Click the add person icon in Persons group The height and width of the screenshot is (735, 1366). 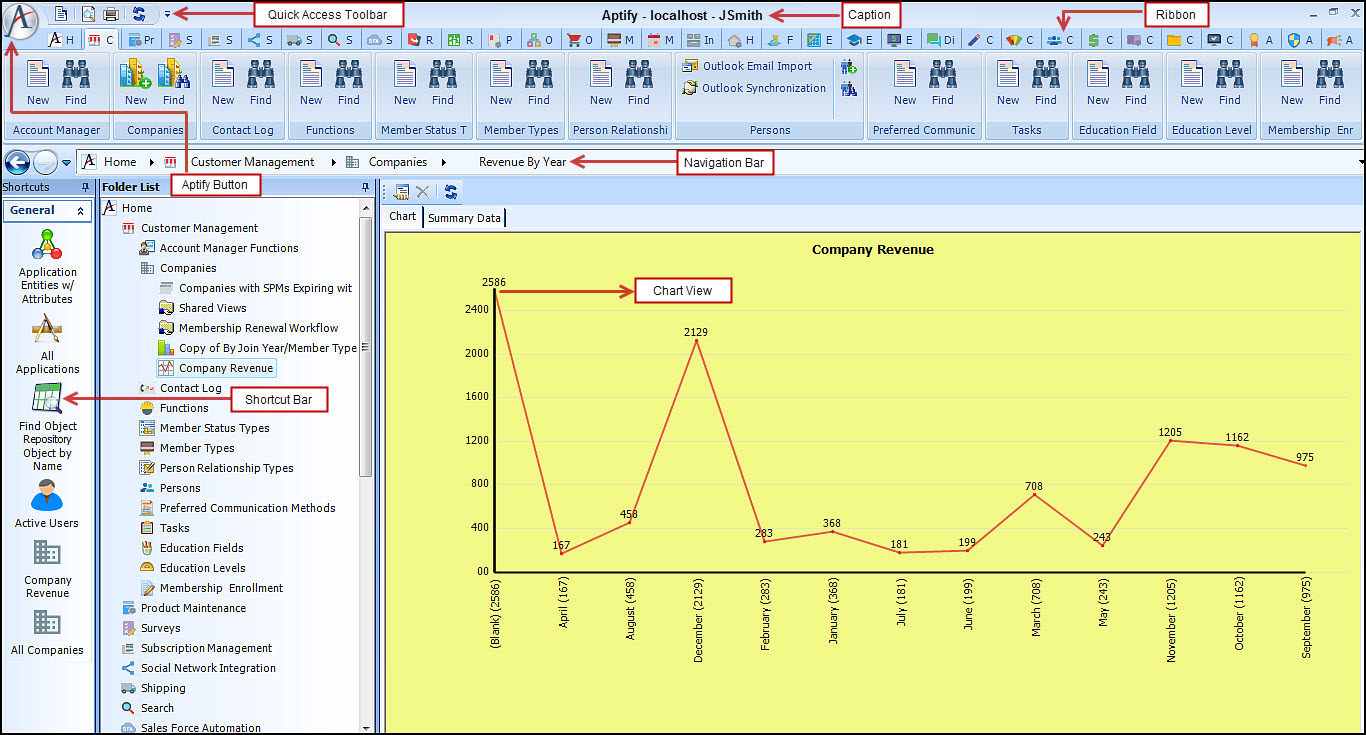point(849,67)
